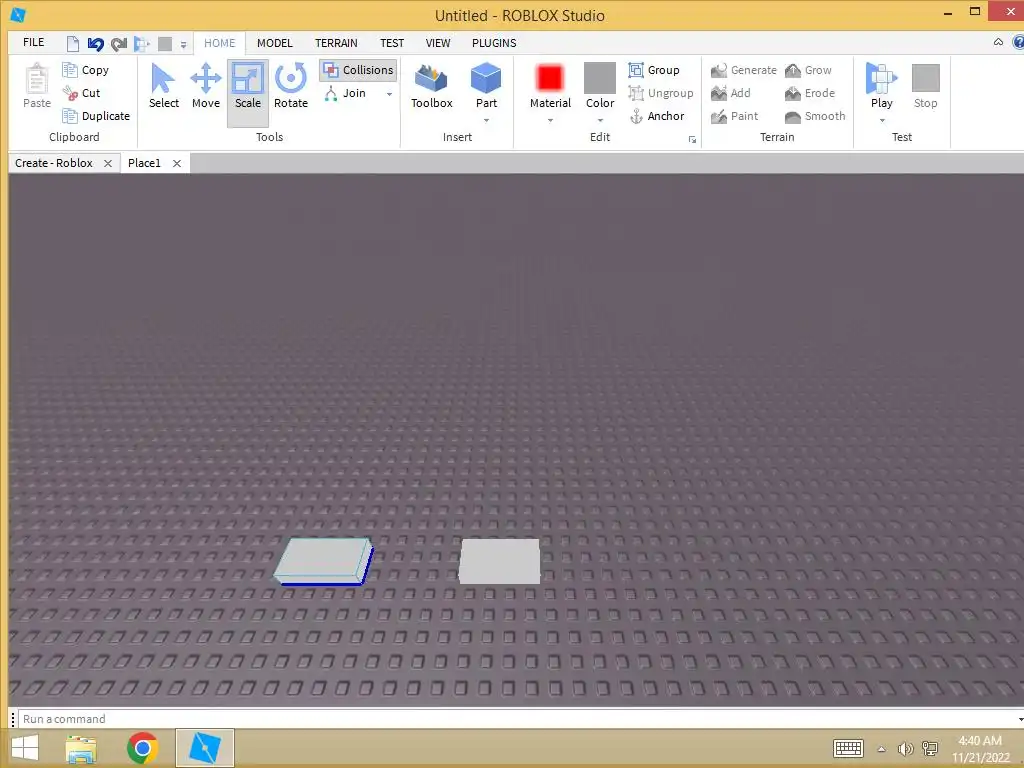Screen dimensions: 1024x768
Task: Open the quick access customize dropdown
Action: (x=184, y=45)
